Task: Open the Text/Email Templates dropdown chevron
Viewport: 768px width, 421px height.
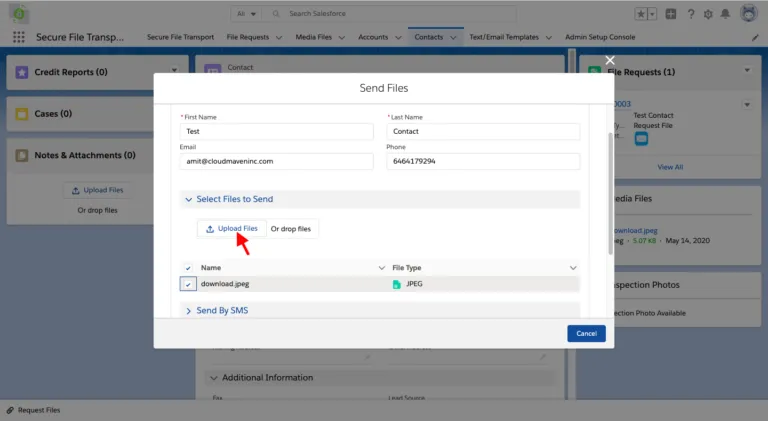Action: click(549, 37)
